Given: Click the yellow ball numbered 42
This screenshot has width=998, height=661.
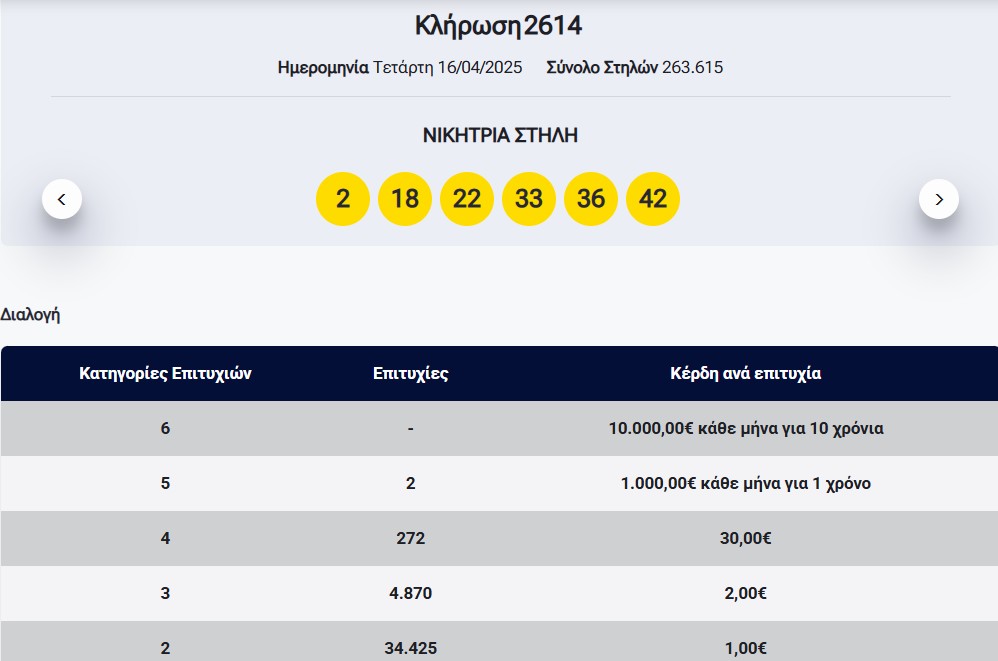Looking at the screenshot, I should pos(653,199).
